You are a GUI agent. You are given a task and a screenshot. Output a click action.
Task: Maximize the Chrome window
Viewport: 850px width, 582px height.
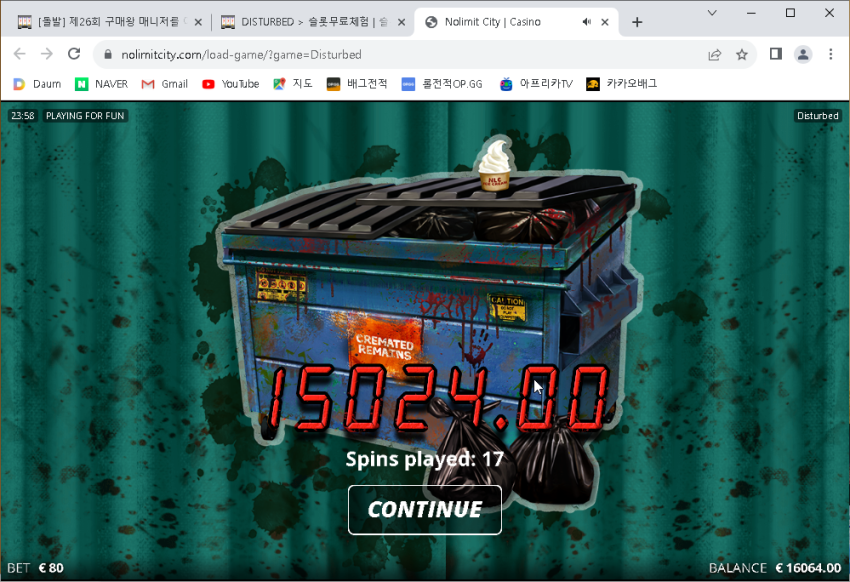pos(790,12)
